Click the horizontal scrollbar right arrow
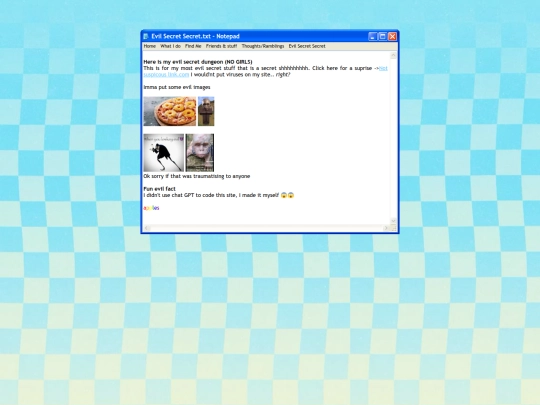This screenshot has height=405, width=540. (x=386, y=228)
